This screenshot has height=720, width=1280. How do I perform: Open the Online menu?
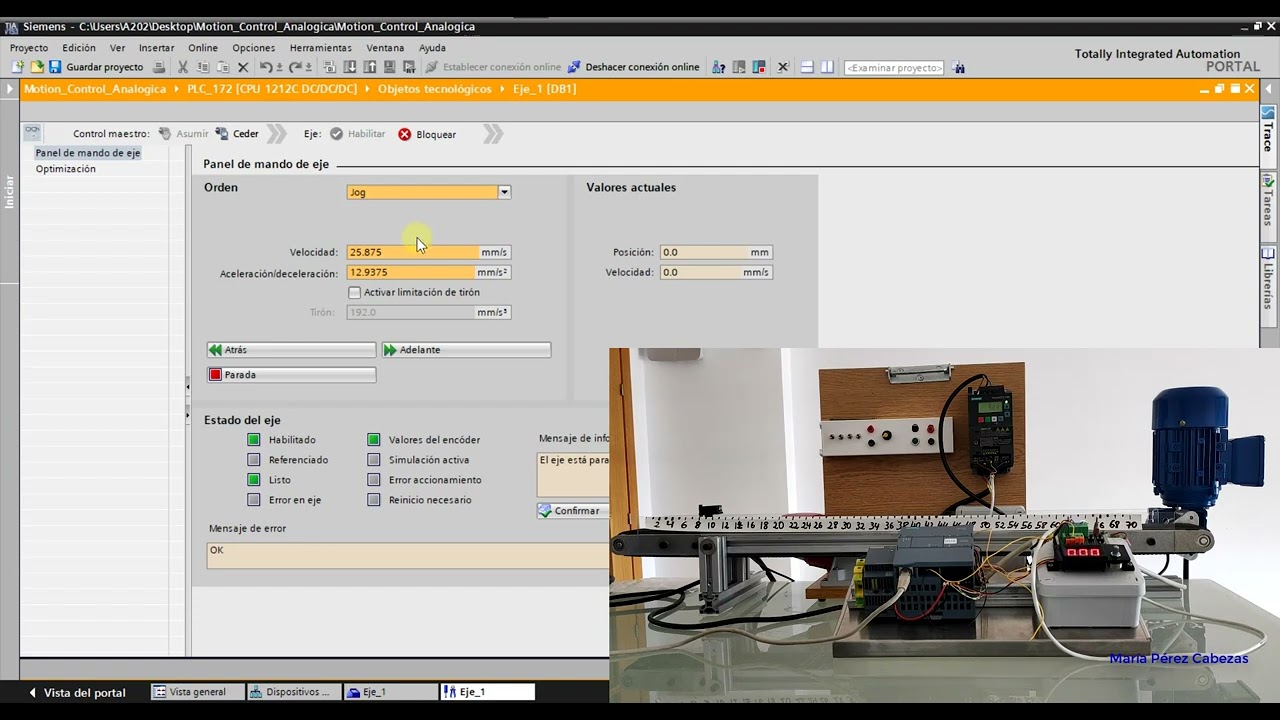(203, 48)
